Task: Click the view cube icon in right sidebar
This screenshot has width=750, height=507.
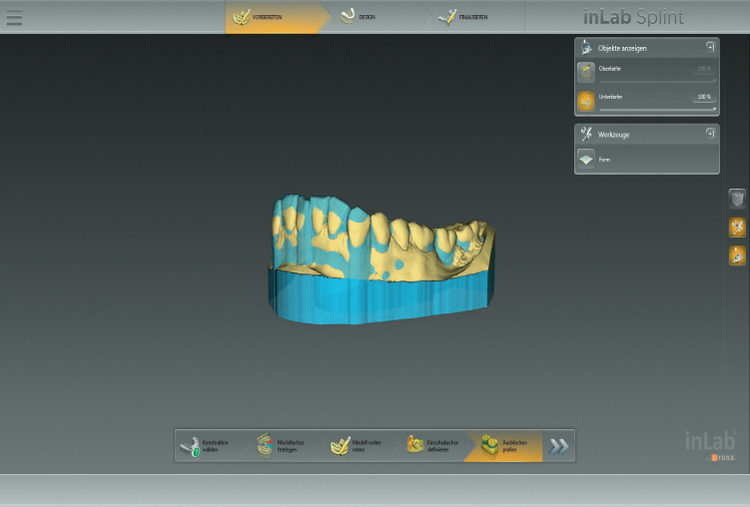Action: pos(737,199)
